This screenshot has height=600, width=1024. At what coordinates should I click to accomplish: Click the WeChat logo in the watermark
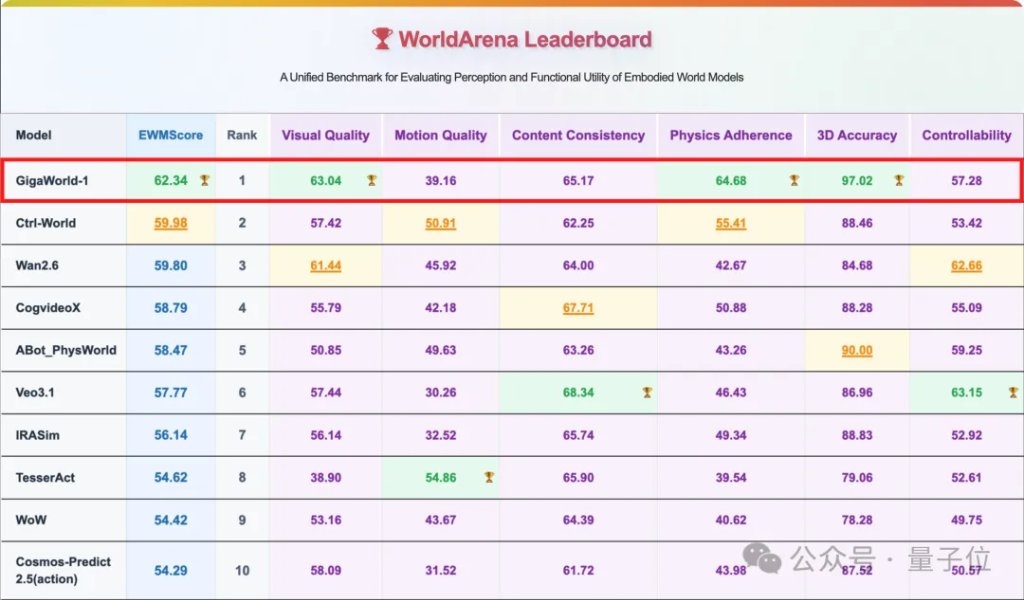click(x=767, y=558)
